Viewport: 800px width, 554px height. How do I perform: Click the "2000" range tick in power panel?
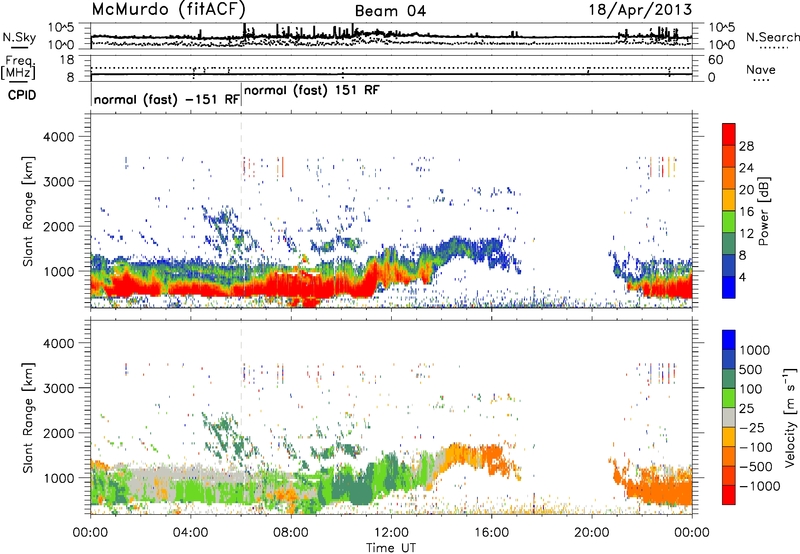[58, 226]
